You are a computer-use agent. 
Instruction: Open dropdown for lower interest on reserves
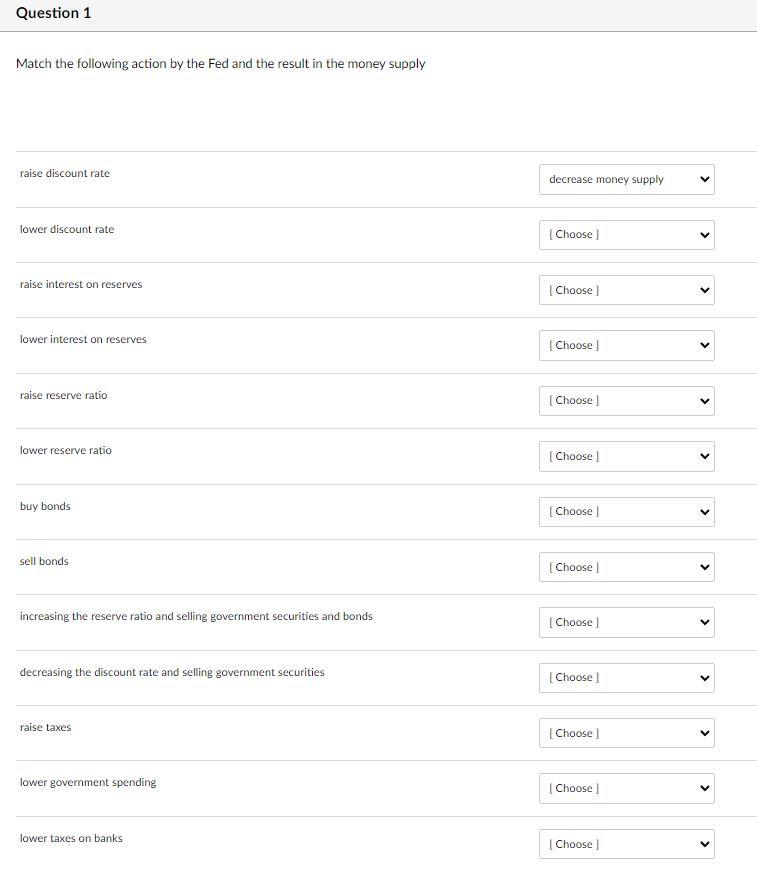pos(627,346)
